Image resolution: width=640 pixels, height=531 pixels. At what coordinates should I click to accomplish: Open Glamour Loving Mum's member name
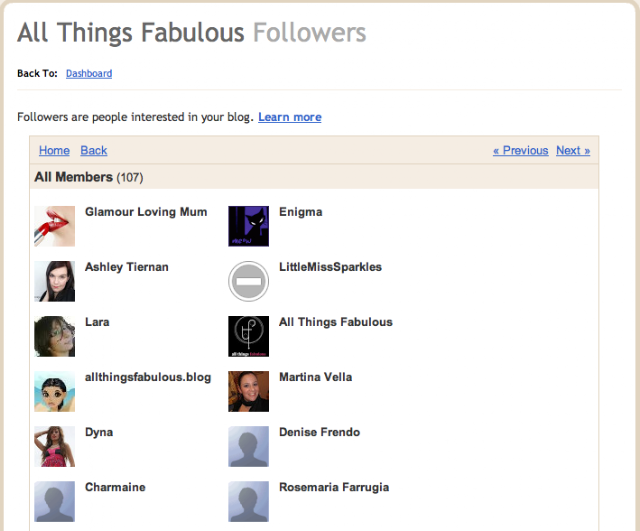pos(146,212)
